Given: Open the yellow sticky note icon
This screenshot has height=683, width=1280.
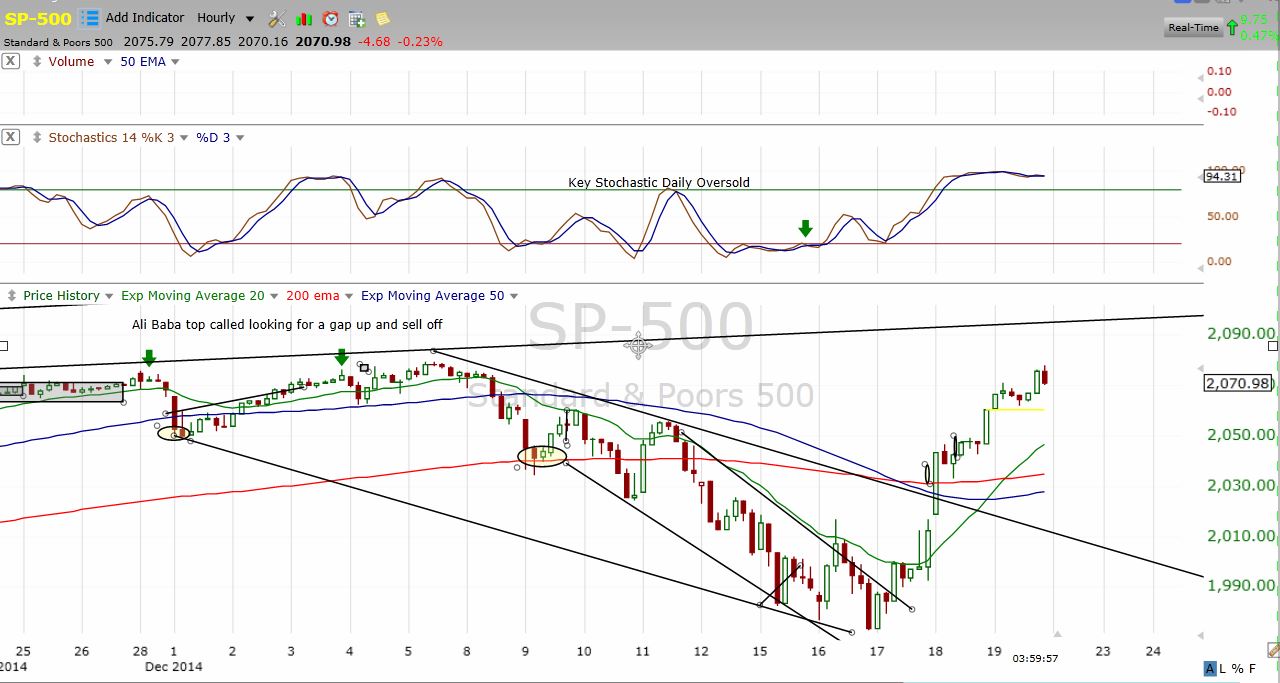Looking at the screenshot, I should point(383,18).
